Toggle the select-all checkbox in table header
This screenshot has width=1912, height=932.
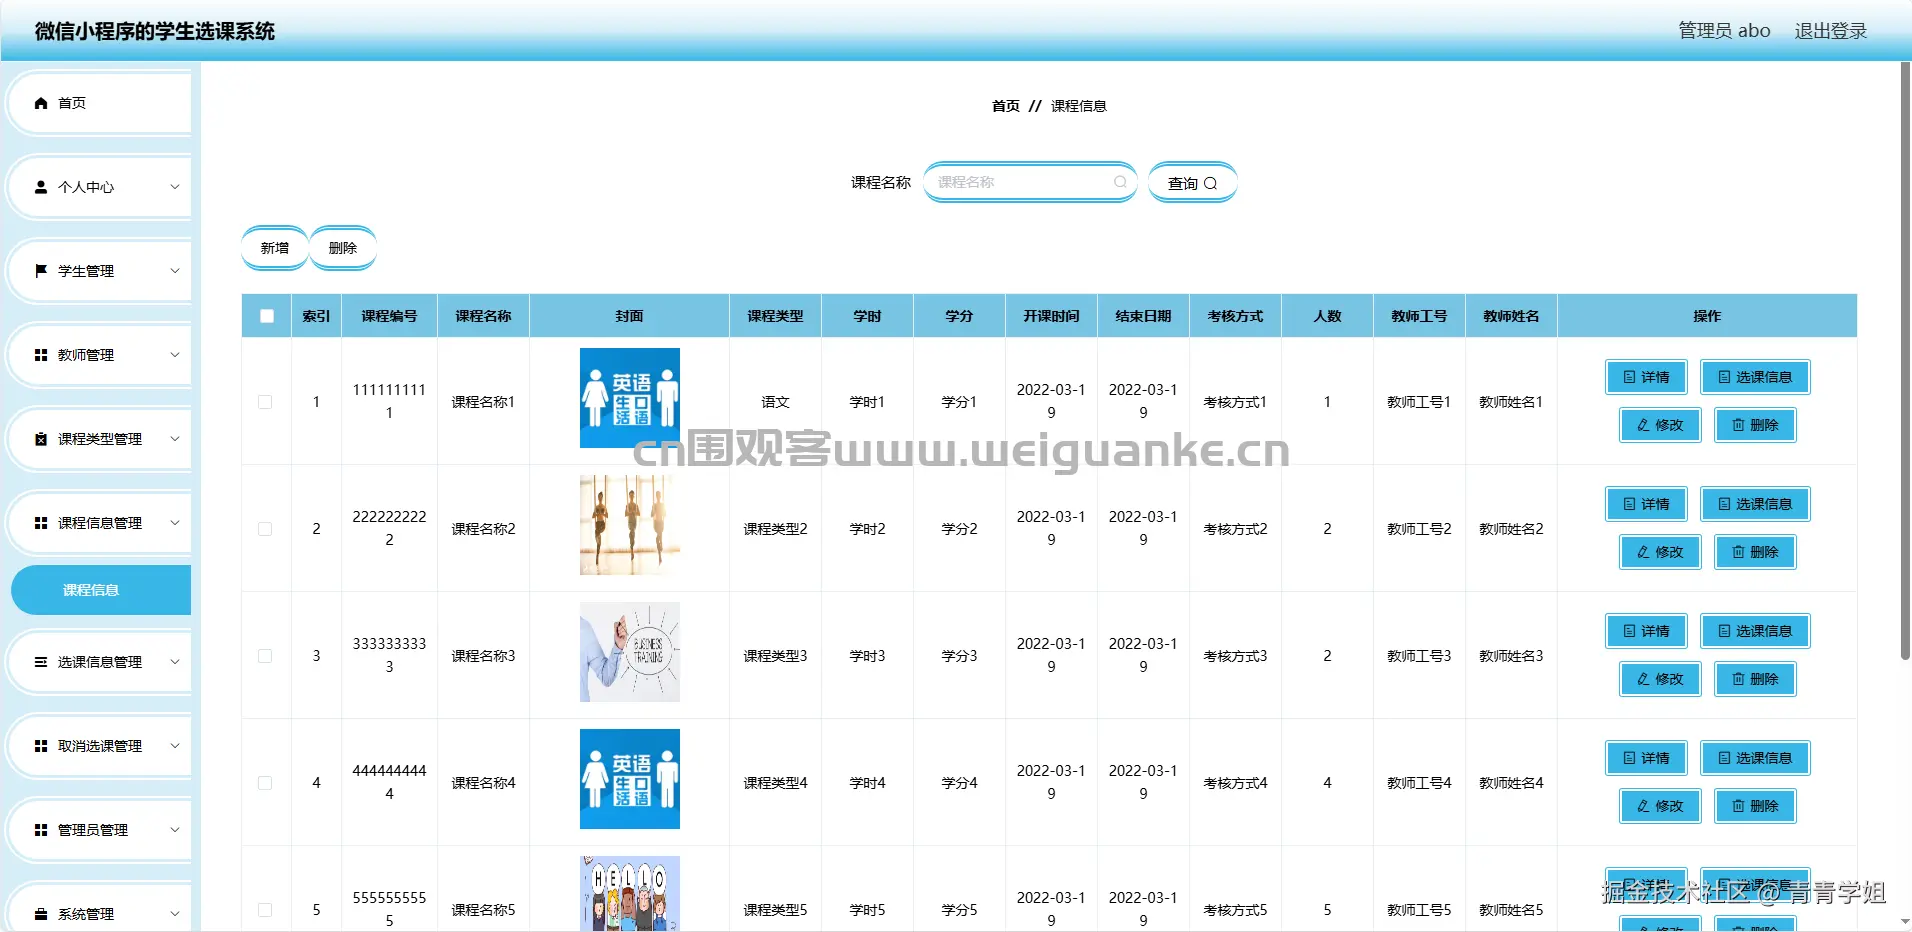tap(267, 316)
